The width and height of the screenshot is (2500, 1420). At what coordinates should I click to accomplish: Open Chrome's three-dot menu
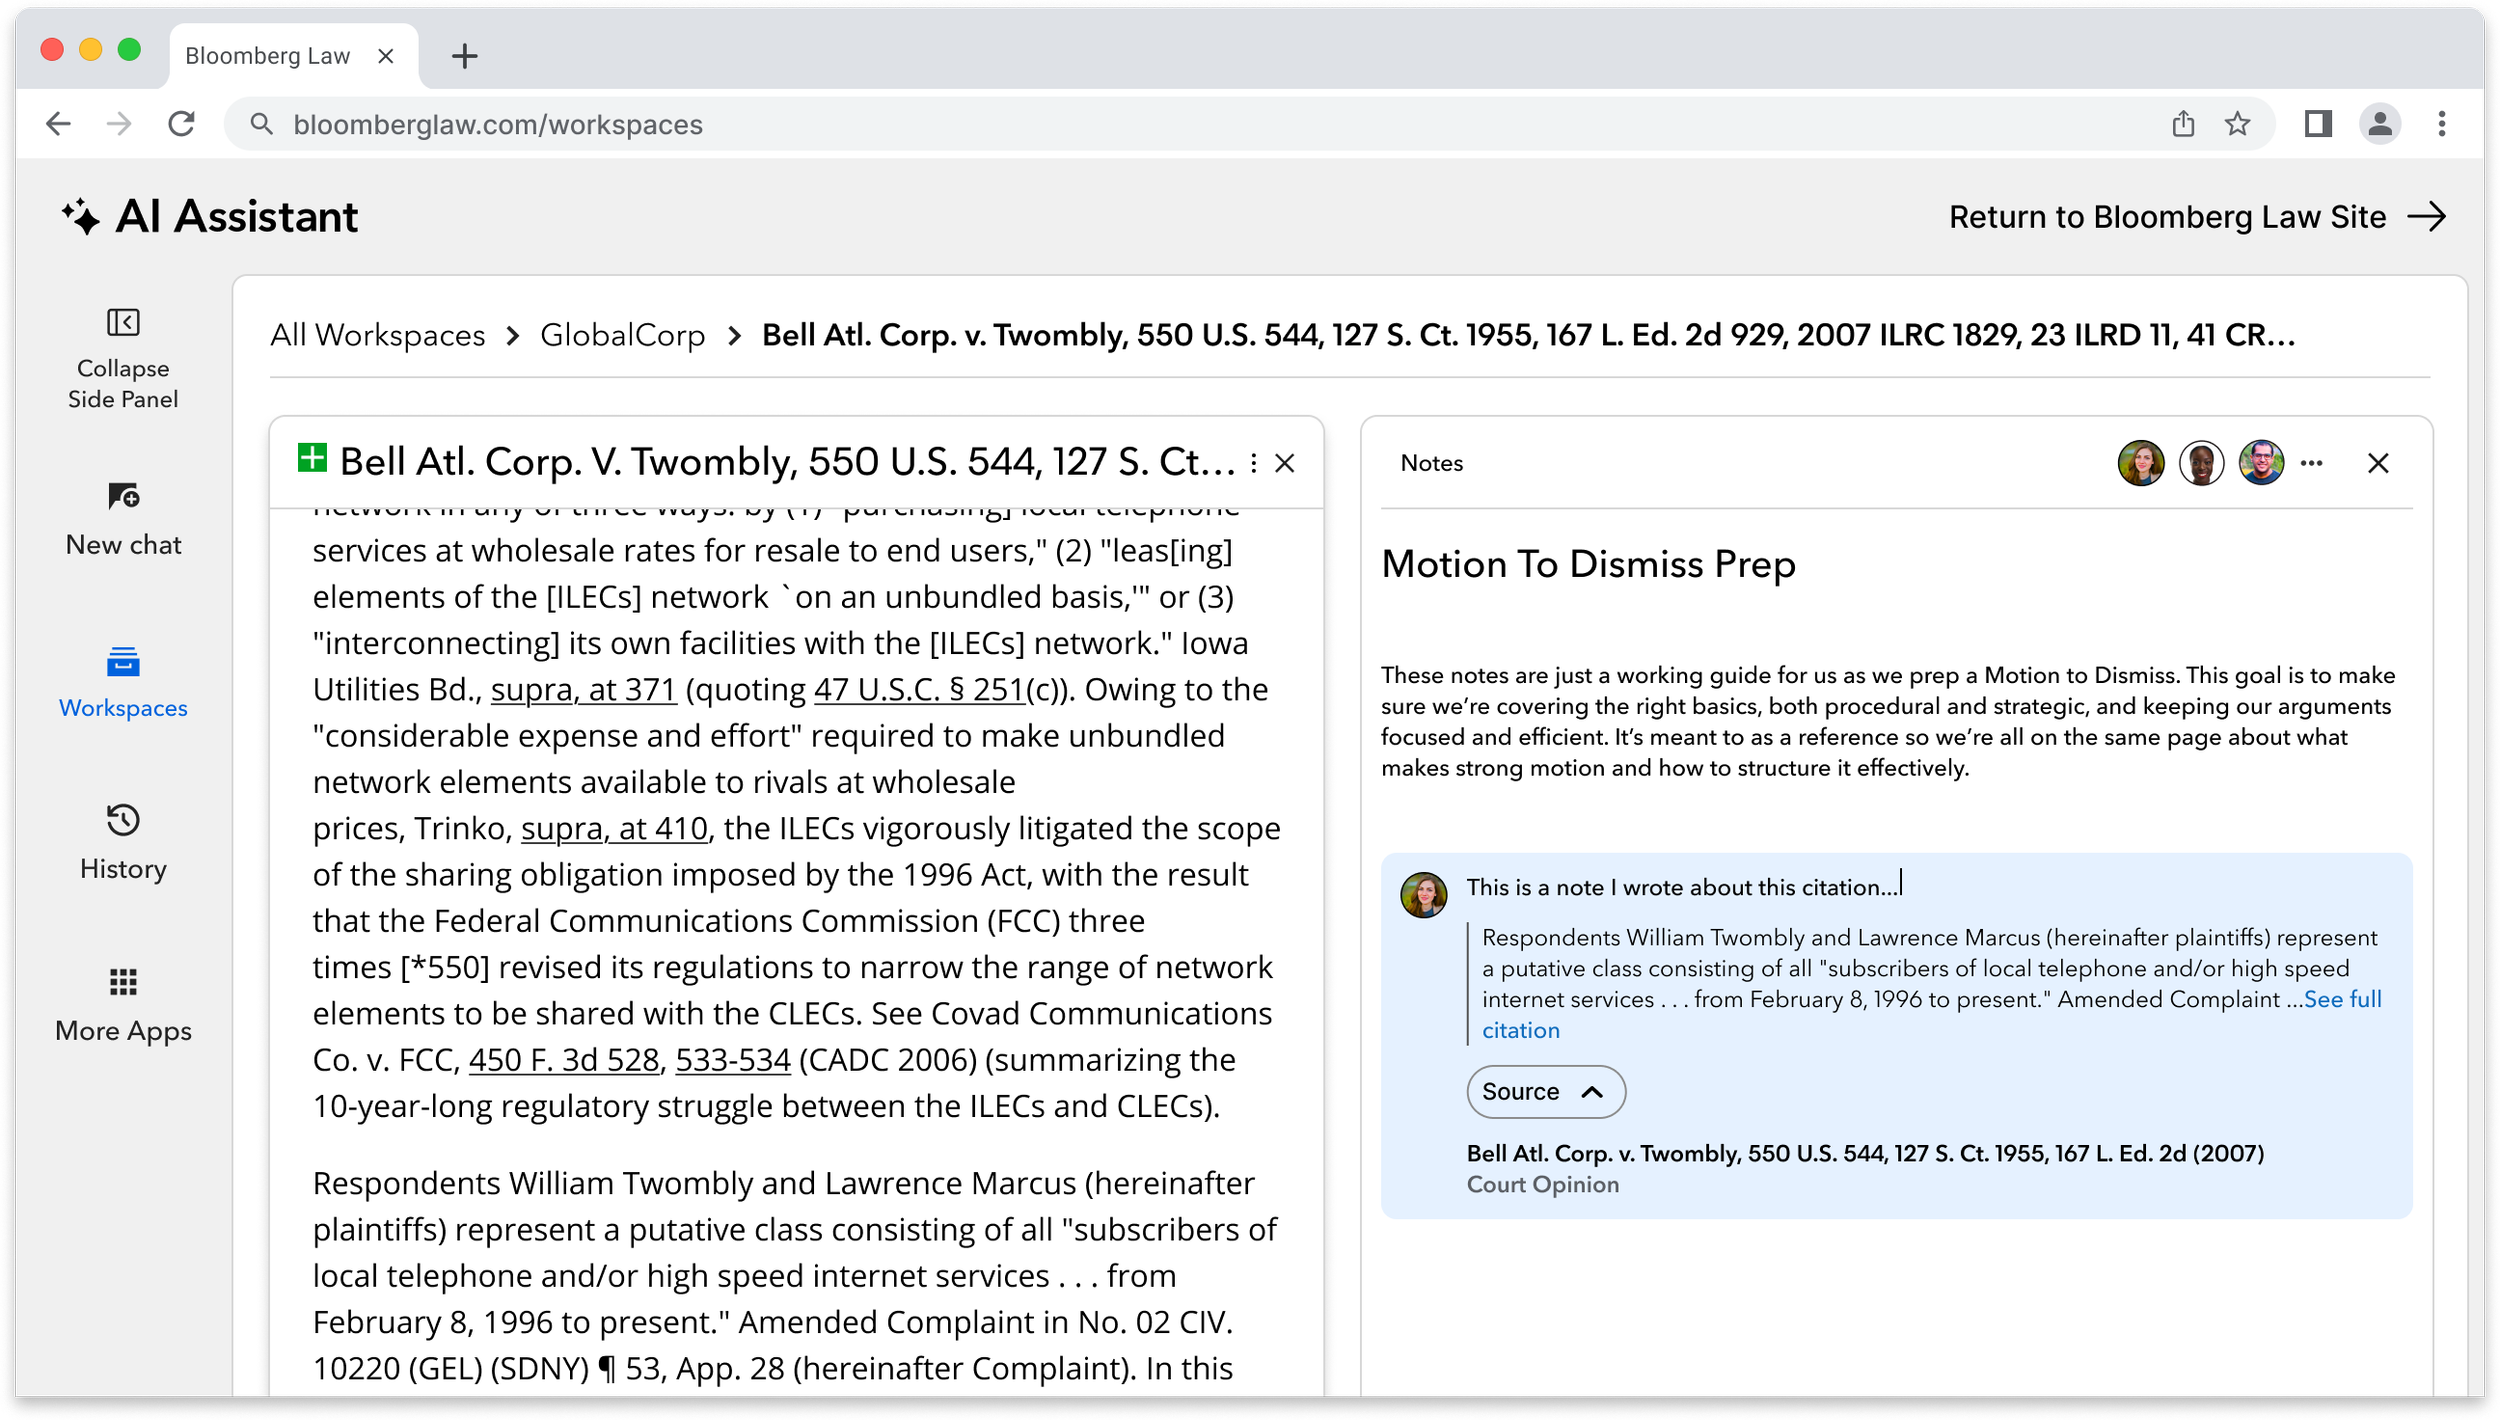click(2442, 124)
